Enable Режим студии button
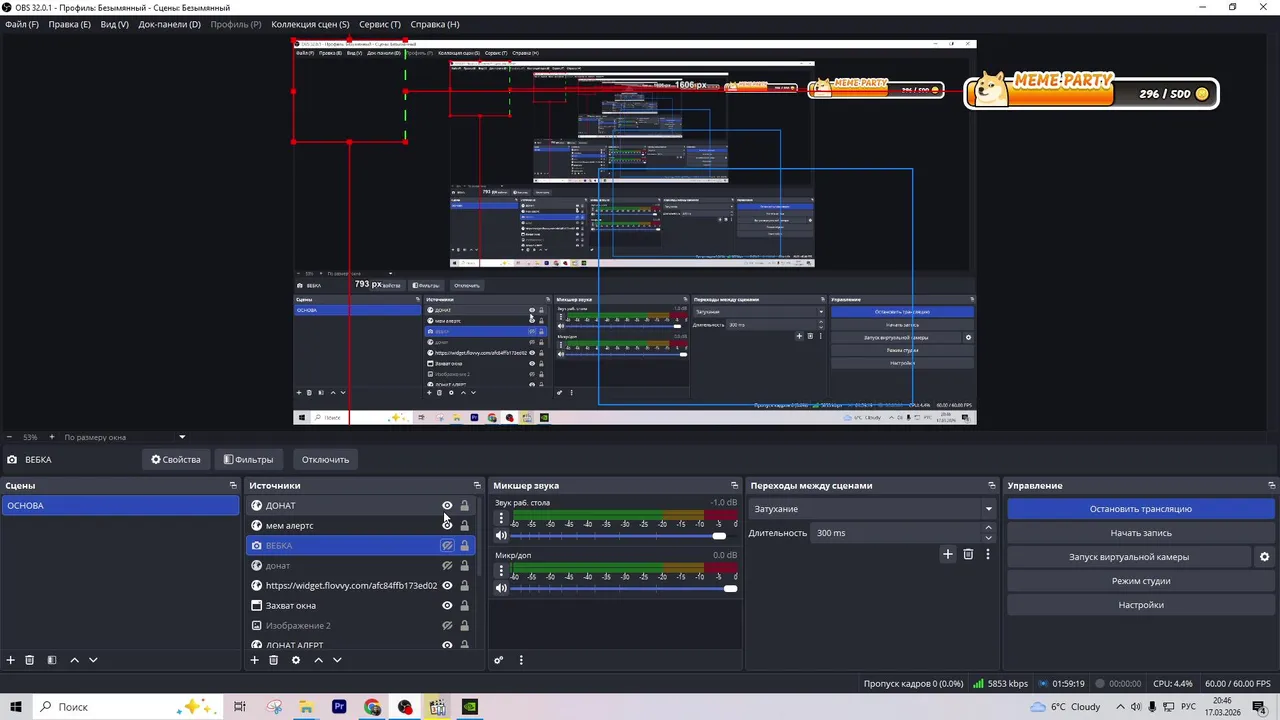This screenshot has width=1280, height=720. pyautogui.click(x=1140, y=581)
